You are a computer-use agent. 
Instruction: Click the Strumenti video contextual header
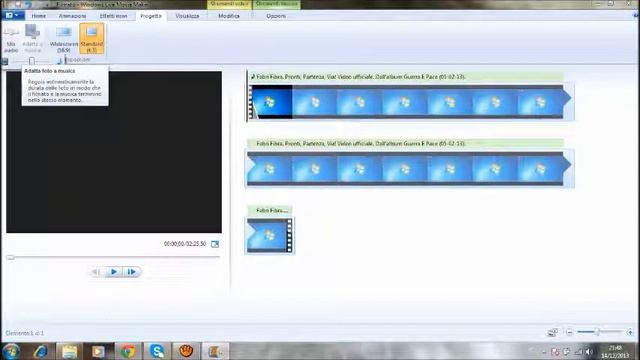230,4
